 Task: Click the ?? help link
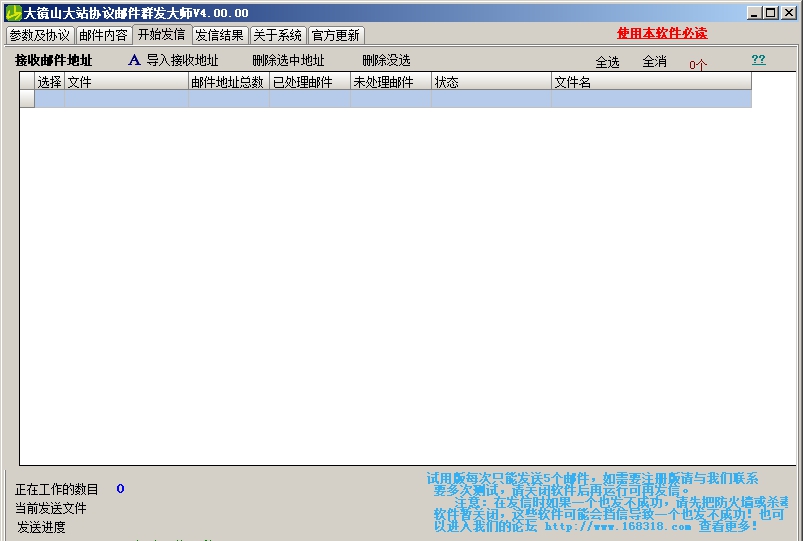[x=758, y=60]
